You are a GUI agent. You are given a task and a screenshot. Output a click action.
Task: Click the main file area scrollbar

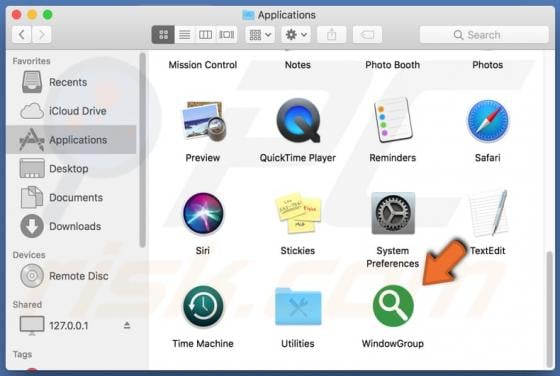[550, 309]
